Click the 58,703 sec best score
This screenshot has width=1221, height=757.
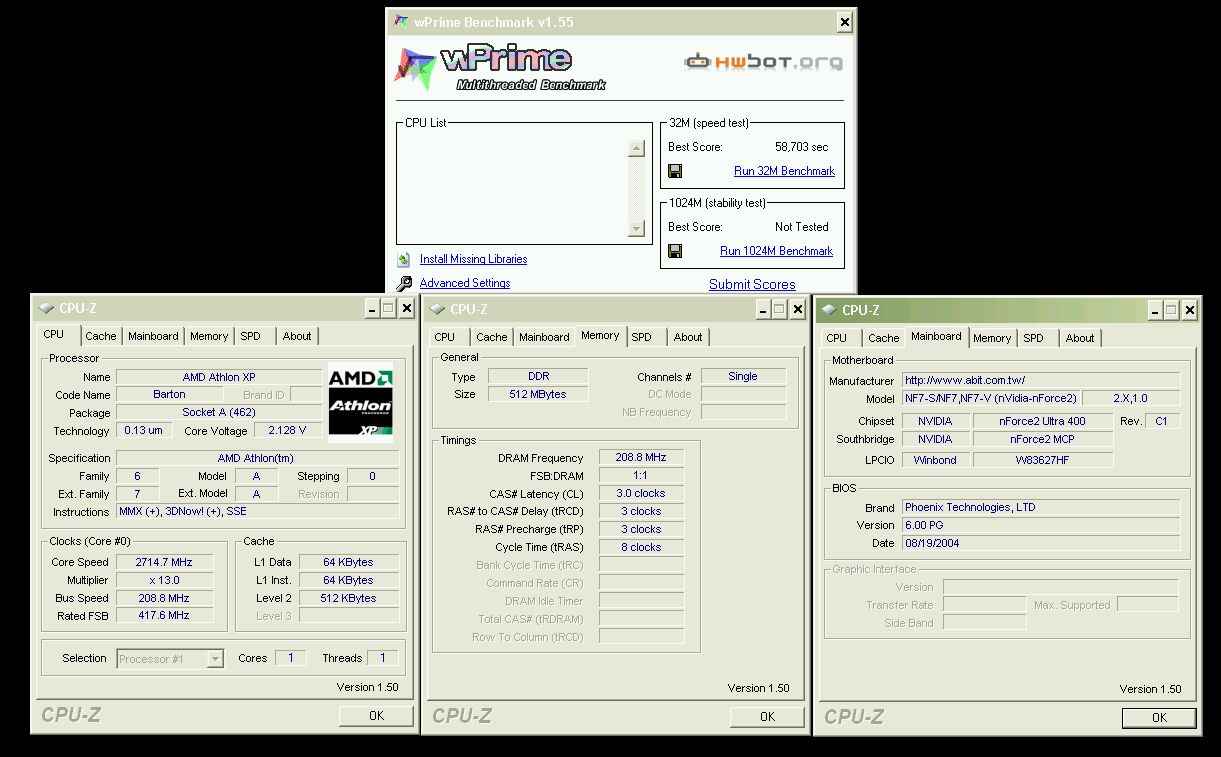pyautogui.click(x=802, y=147)
